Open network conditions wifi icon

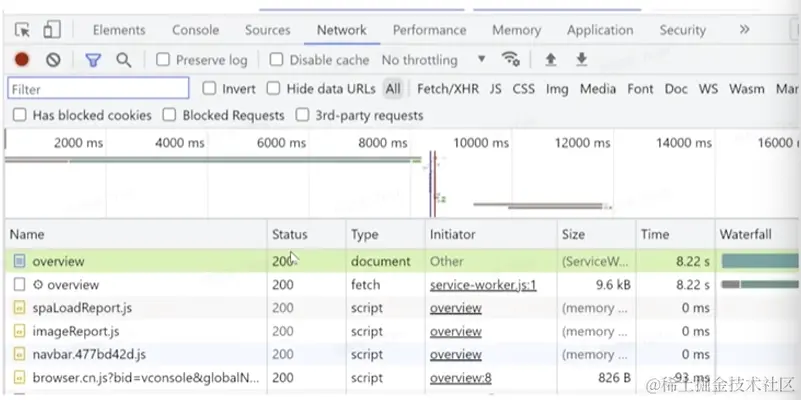click(511, 60)
